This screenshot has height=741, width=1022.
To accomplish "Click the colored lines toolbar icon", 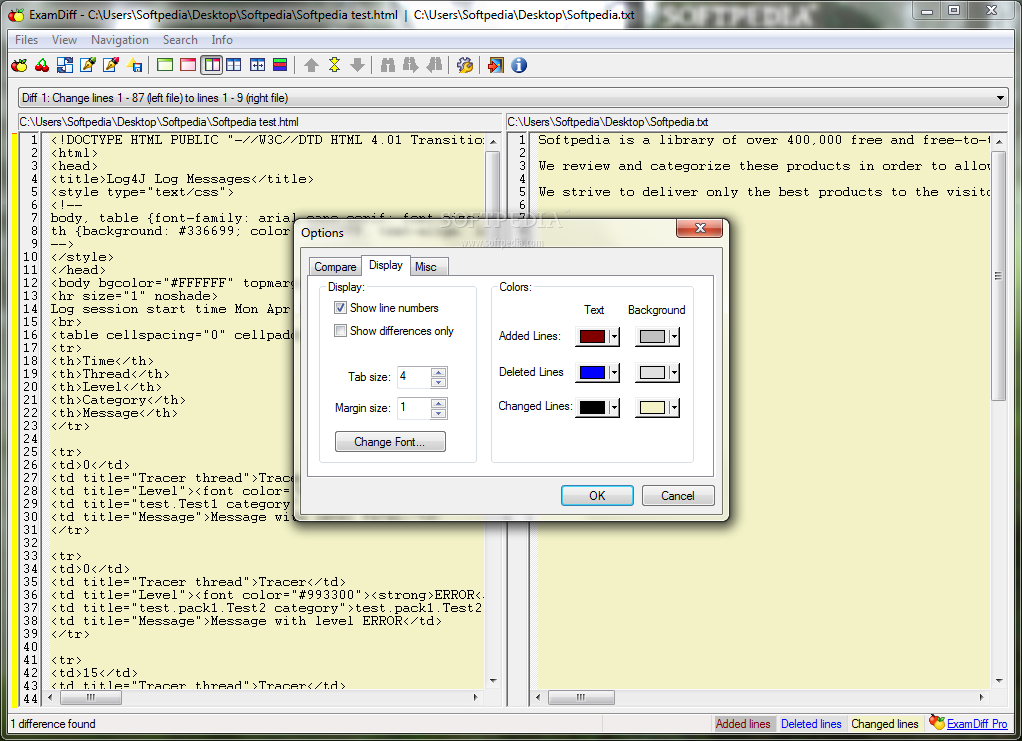I will pos(280,65).
